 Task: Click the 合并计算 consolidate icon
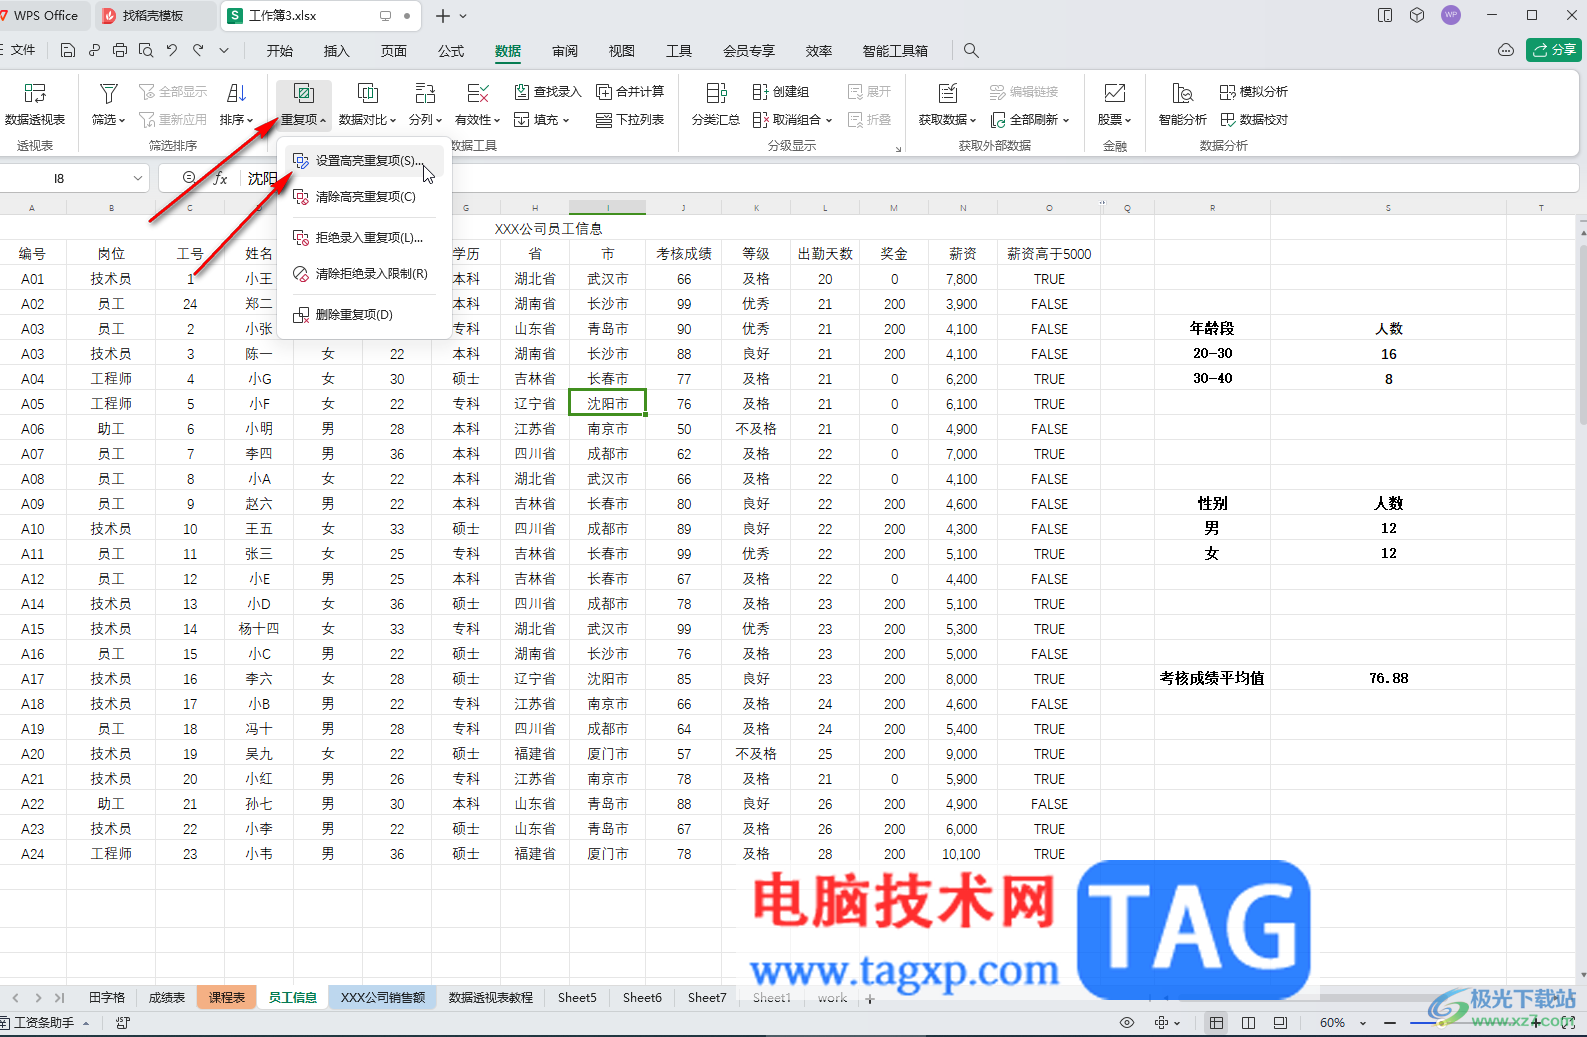[604, 92]
